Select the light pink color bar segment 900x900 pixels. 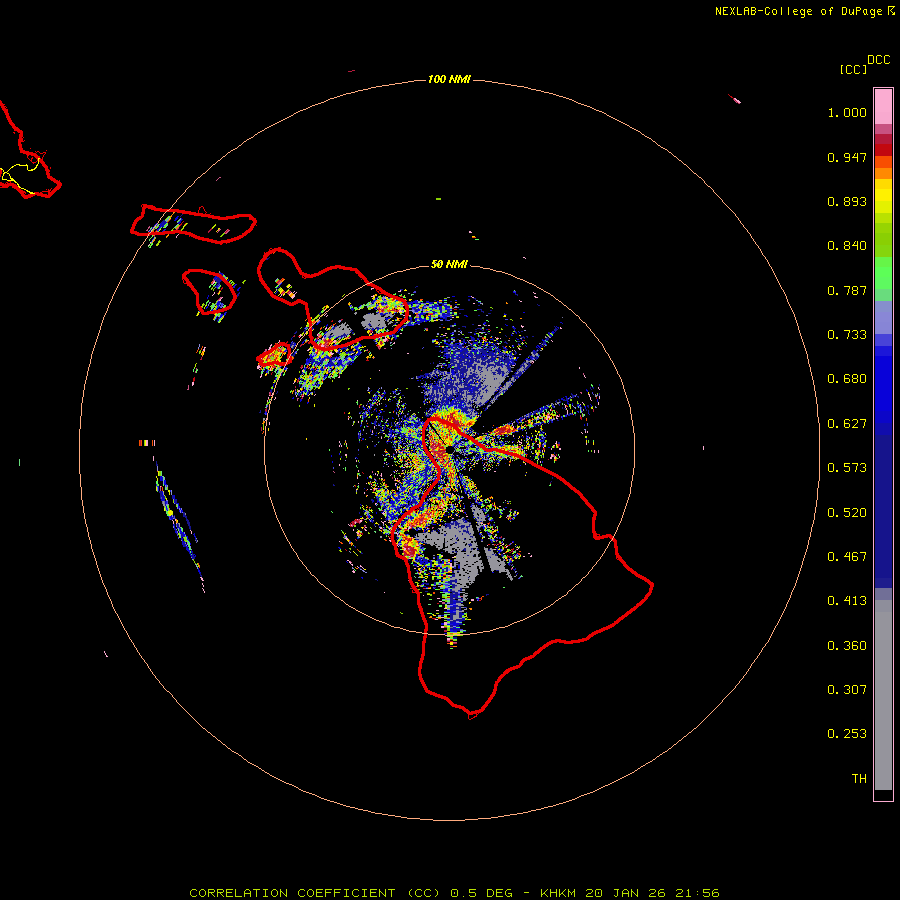[883, 106]
